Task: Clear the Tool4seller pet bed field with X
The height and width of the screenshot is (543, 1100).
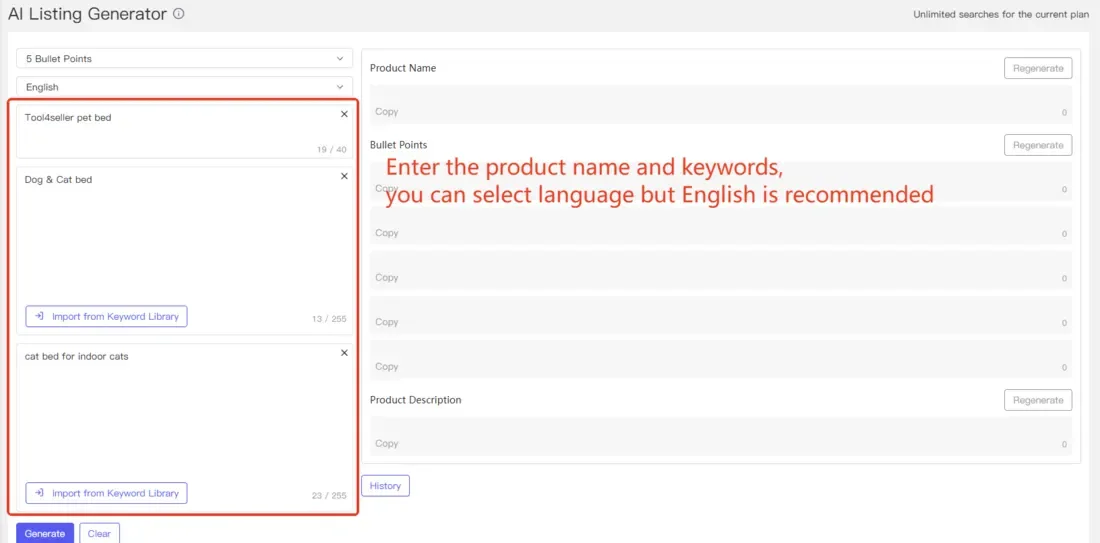Action: click(x=344, y=114)
